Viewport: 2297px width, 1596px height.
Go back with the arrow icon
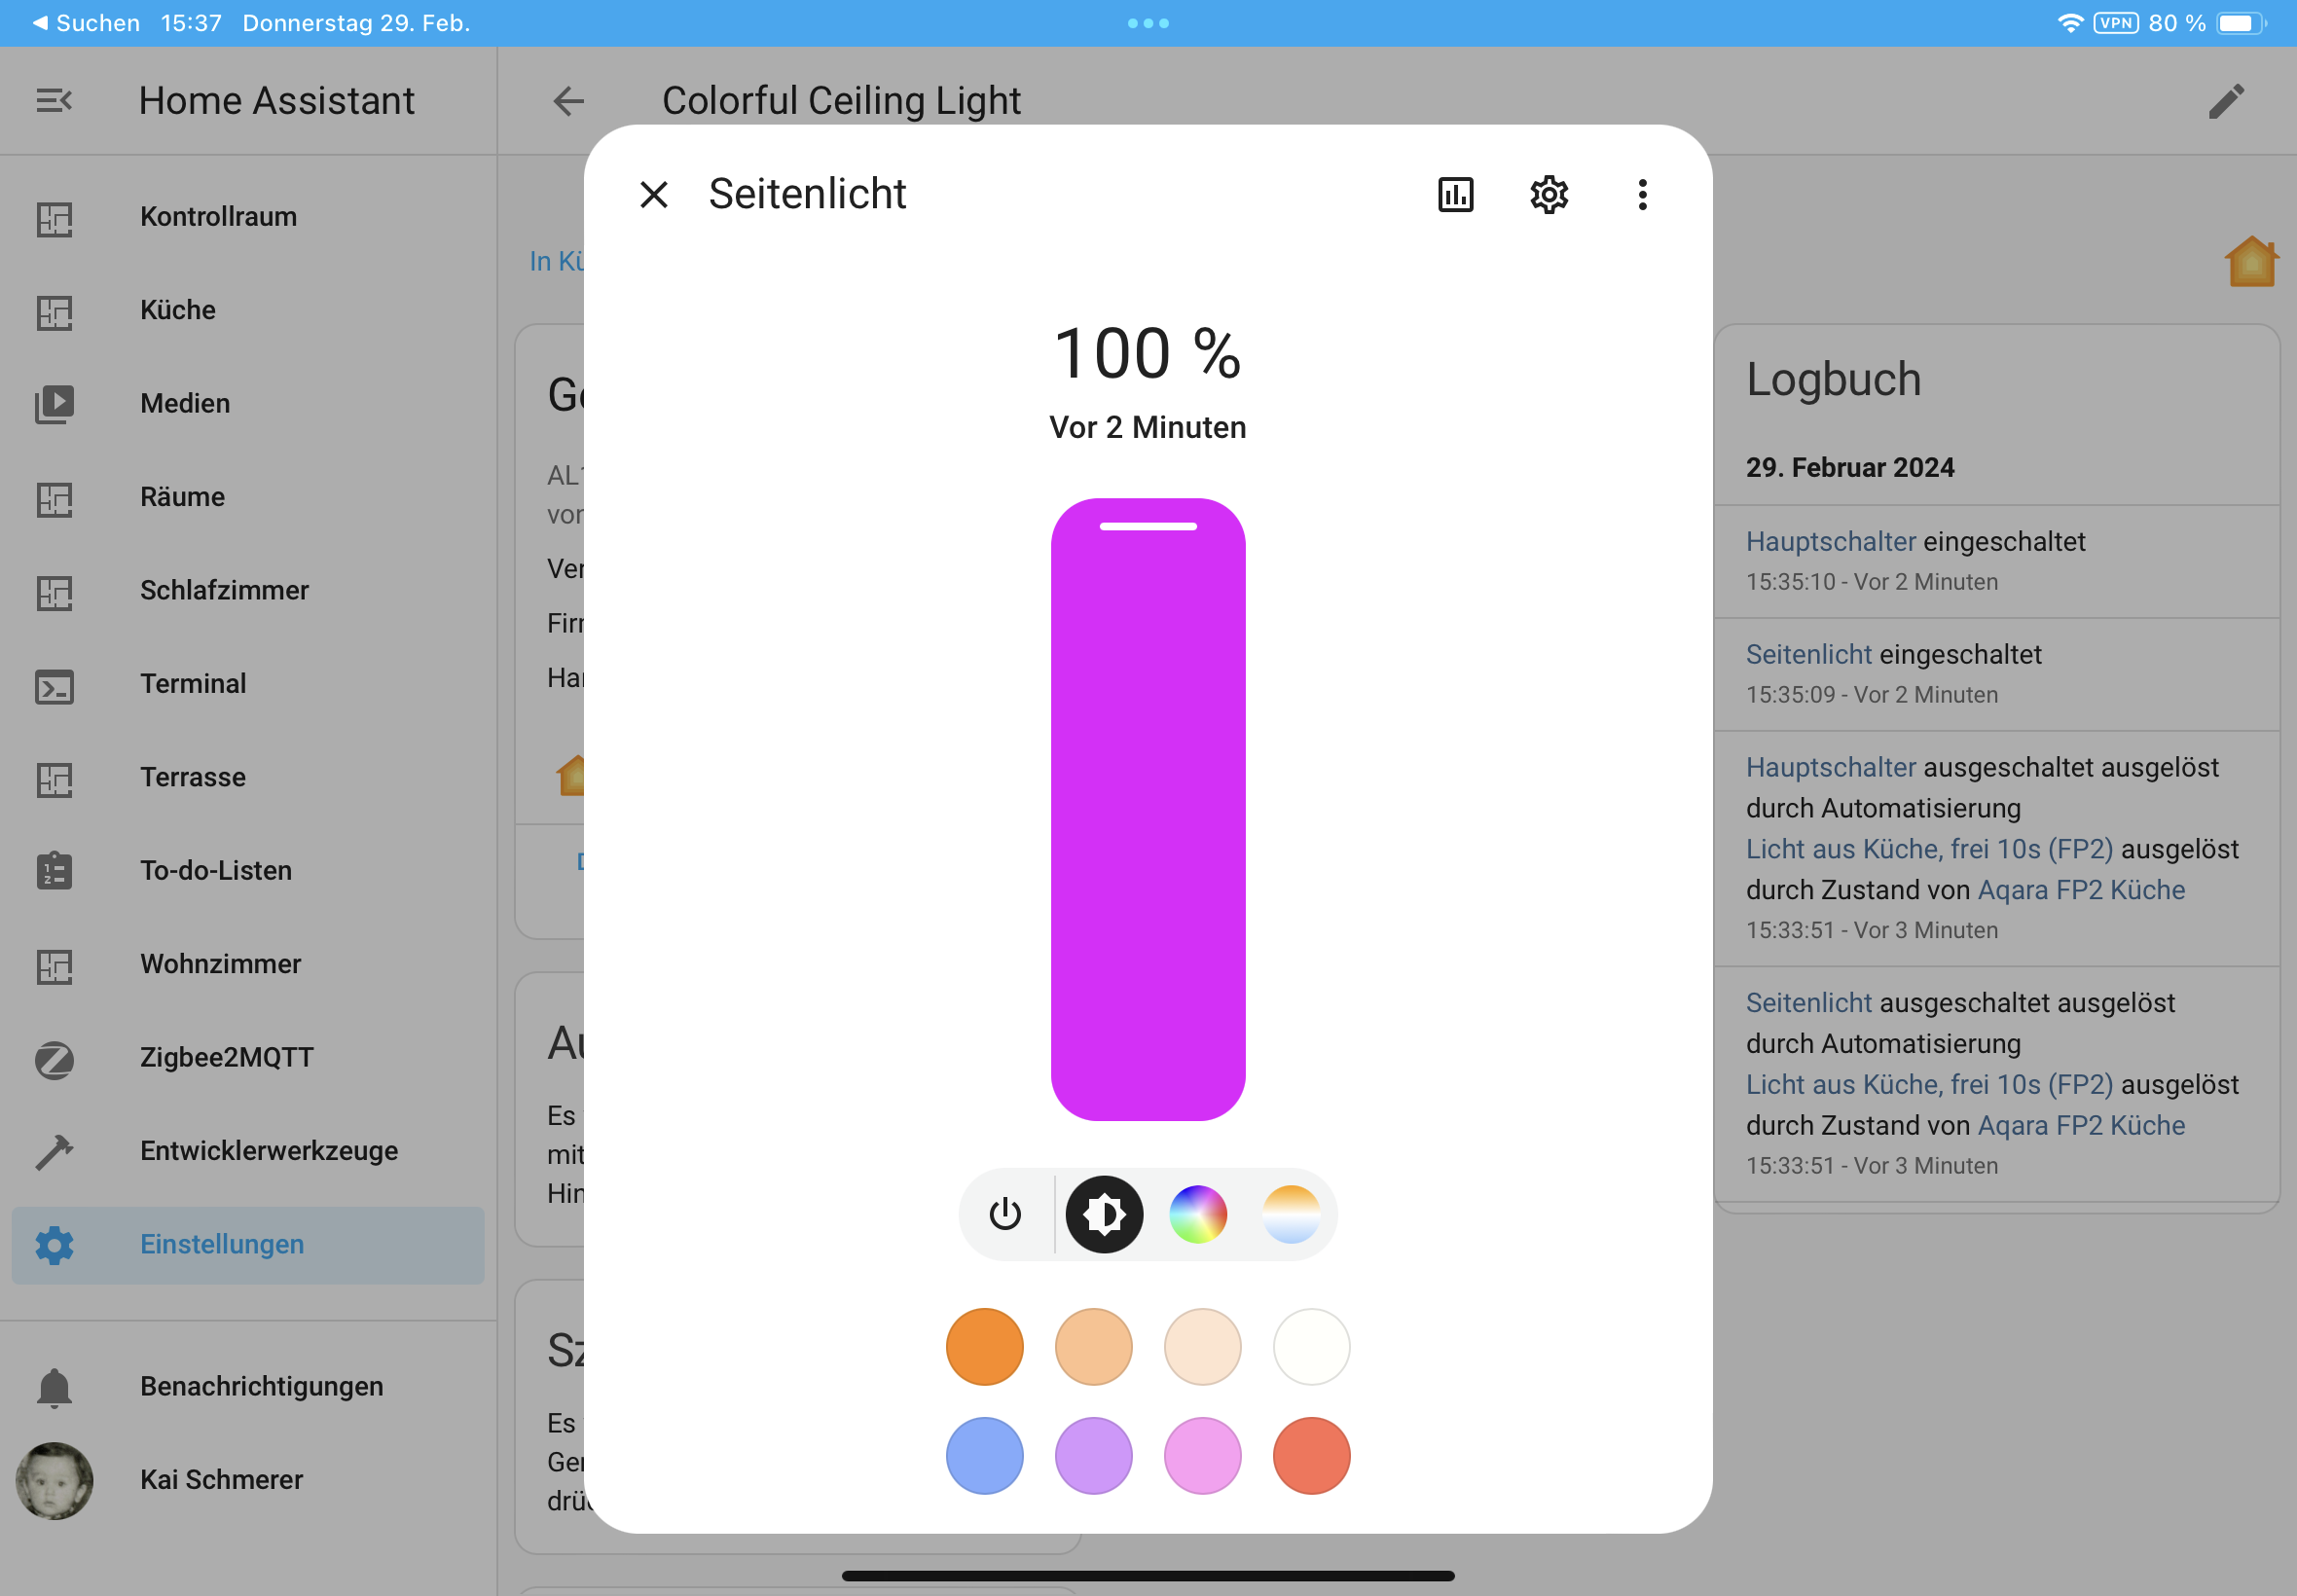(x=568, y=100)
